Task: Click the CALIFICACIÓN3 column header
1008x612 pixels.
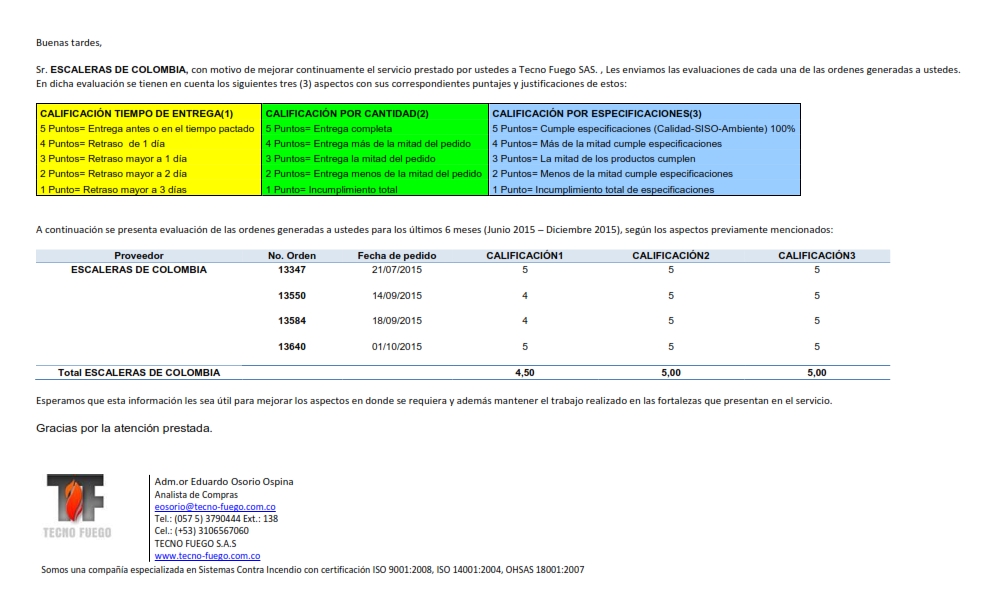Action: pos(817,256)
